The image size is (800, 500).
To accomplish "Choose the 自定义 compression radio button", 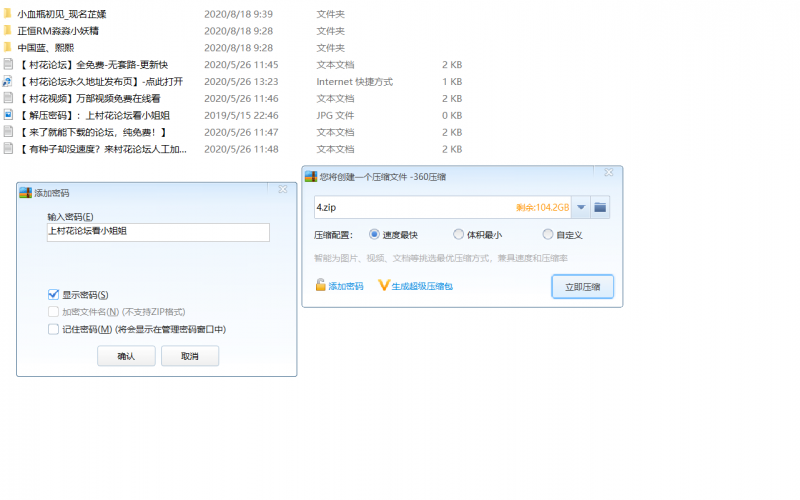I will coord(548,235).
